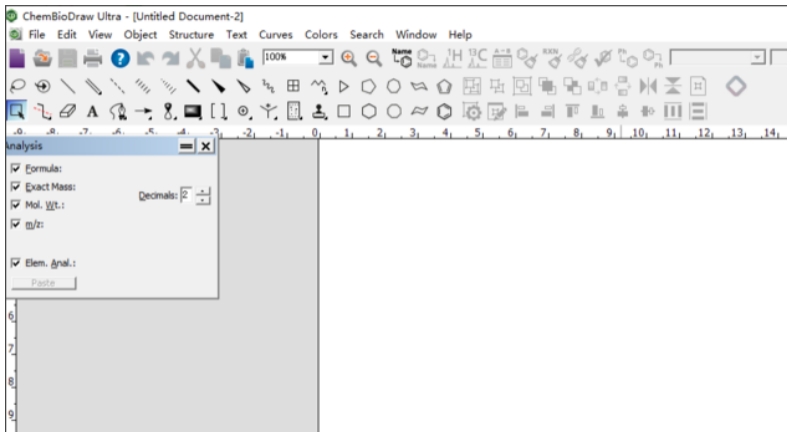Select the Table tool

[x=293, y=86]
